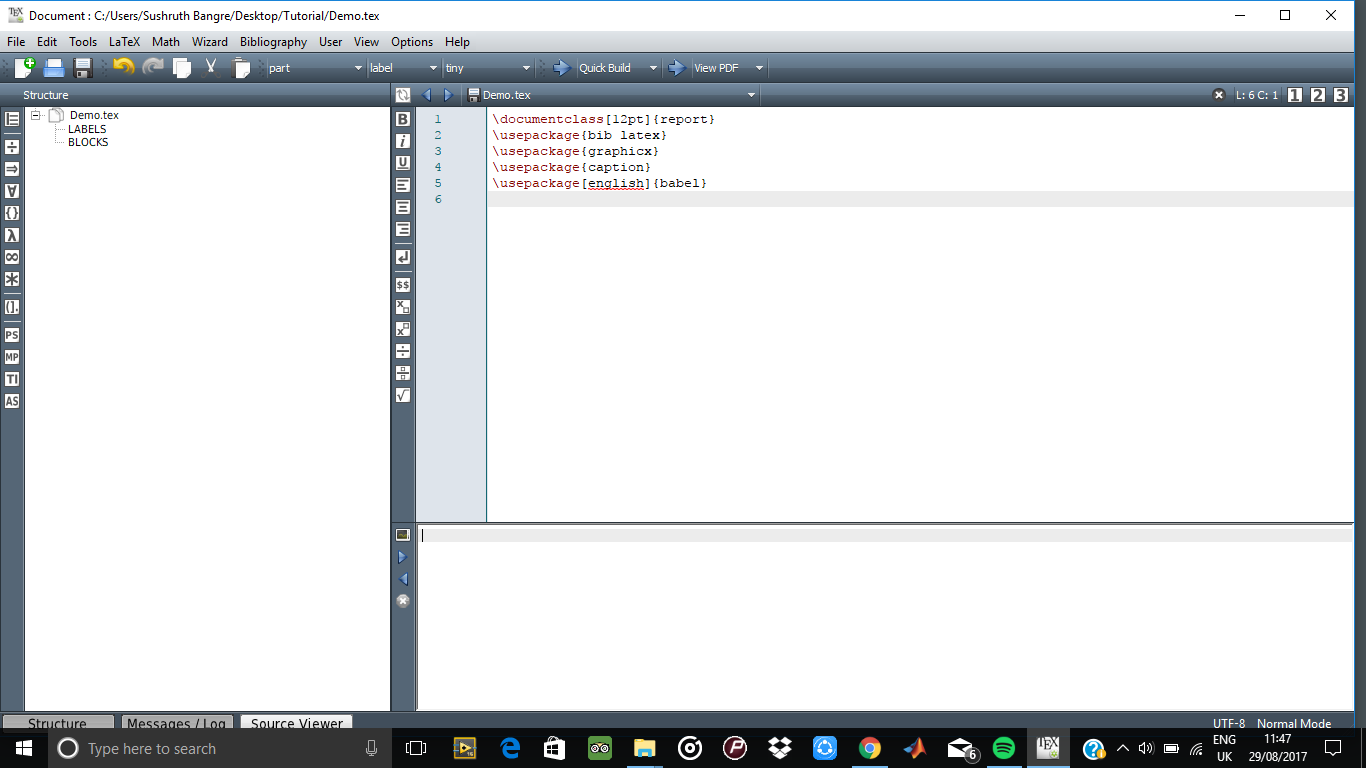Open the delimiters panel ({} icon)
The height and width of the screenshot is (768, 1366).
[x=12, y=213]
